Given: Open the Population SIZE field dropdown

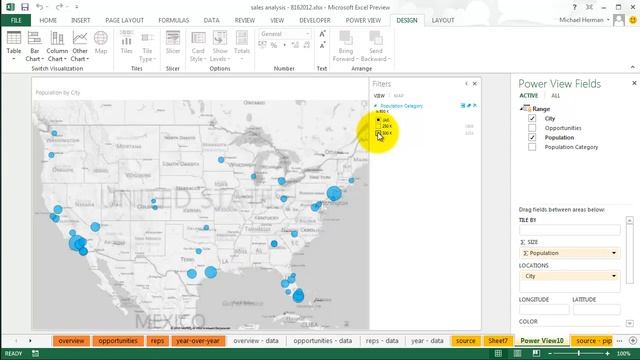Looking at the screenshot, I should [613, 253].
